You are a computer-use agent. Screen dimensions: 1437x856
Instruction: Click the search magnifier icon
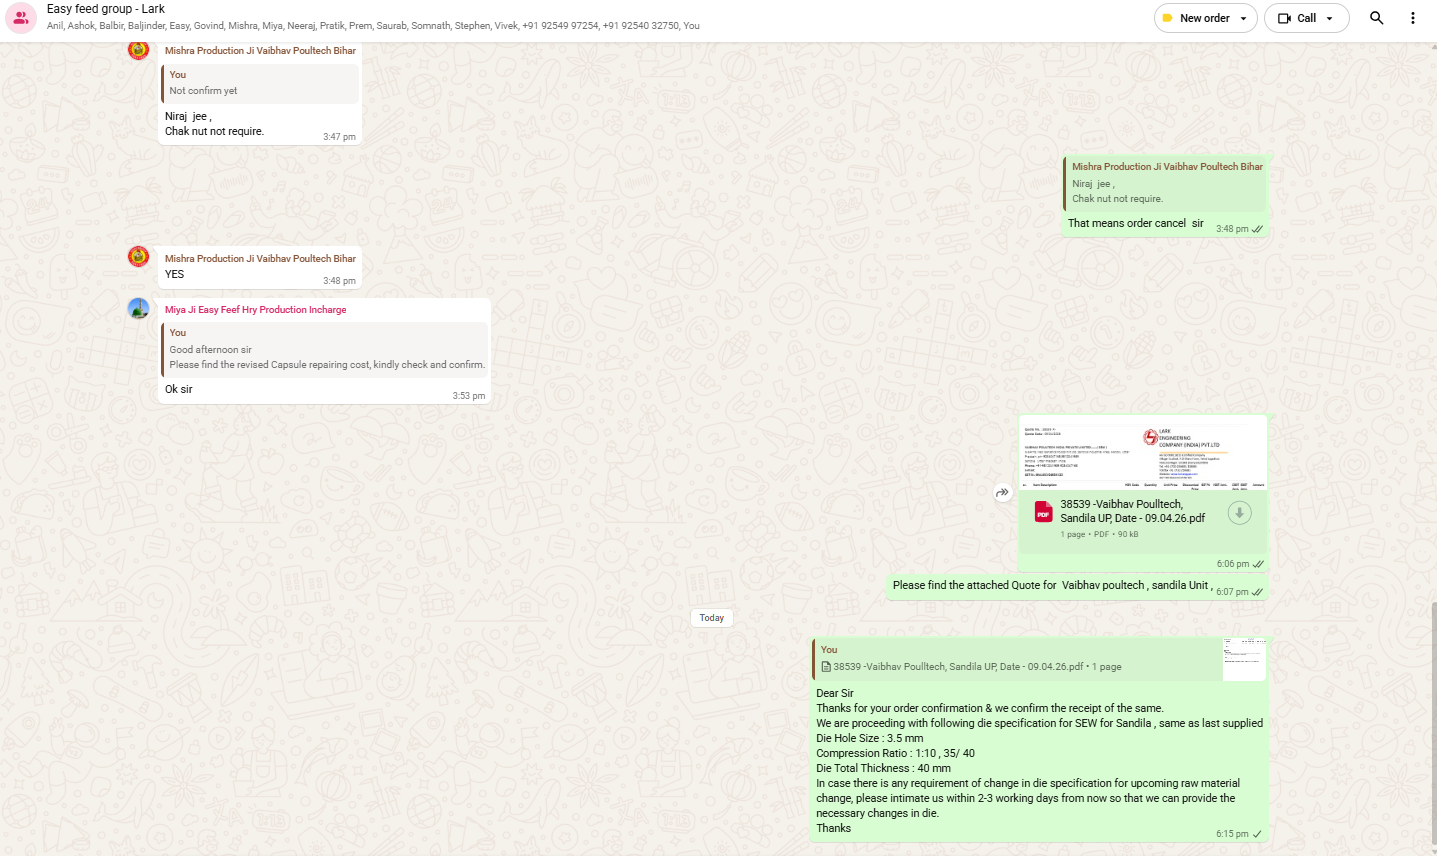(1377, 18)
